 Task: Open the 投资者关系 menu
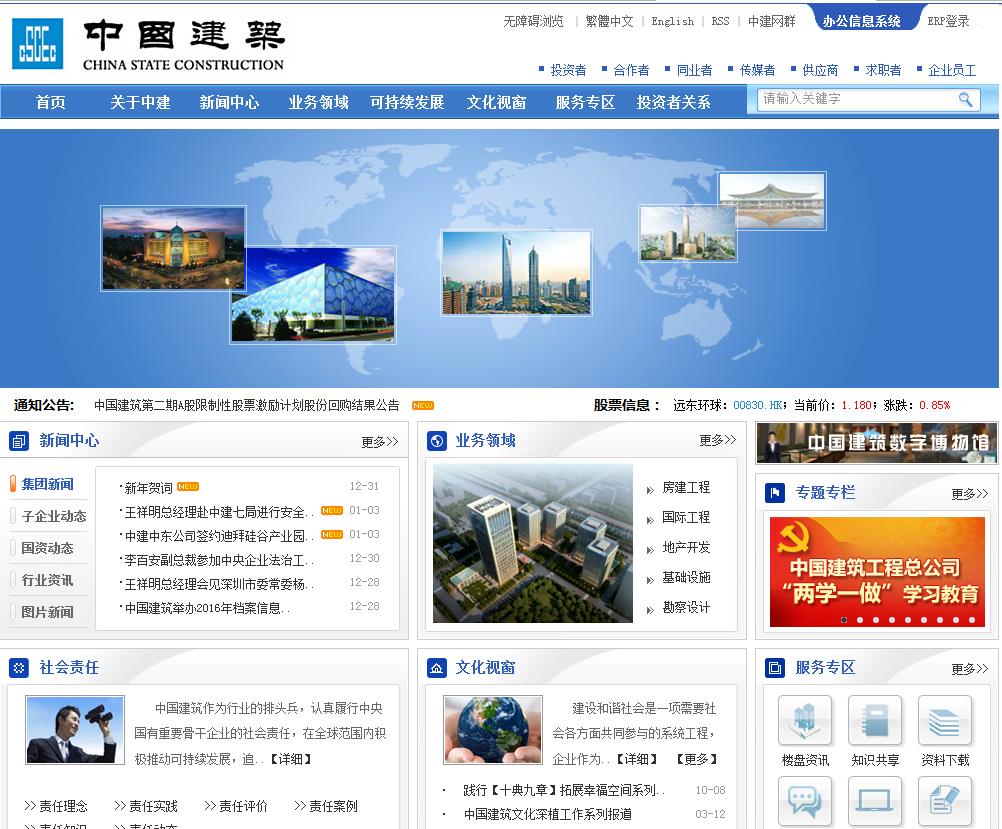click(x=674, y=102)
